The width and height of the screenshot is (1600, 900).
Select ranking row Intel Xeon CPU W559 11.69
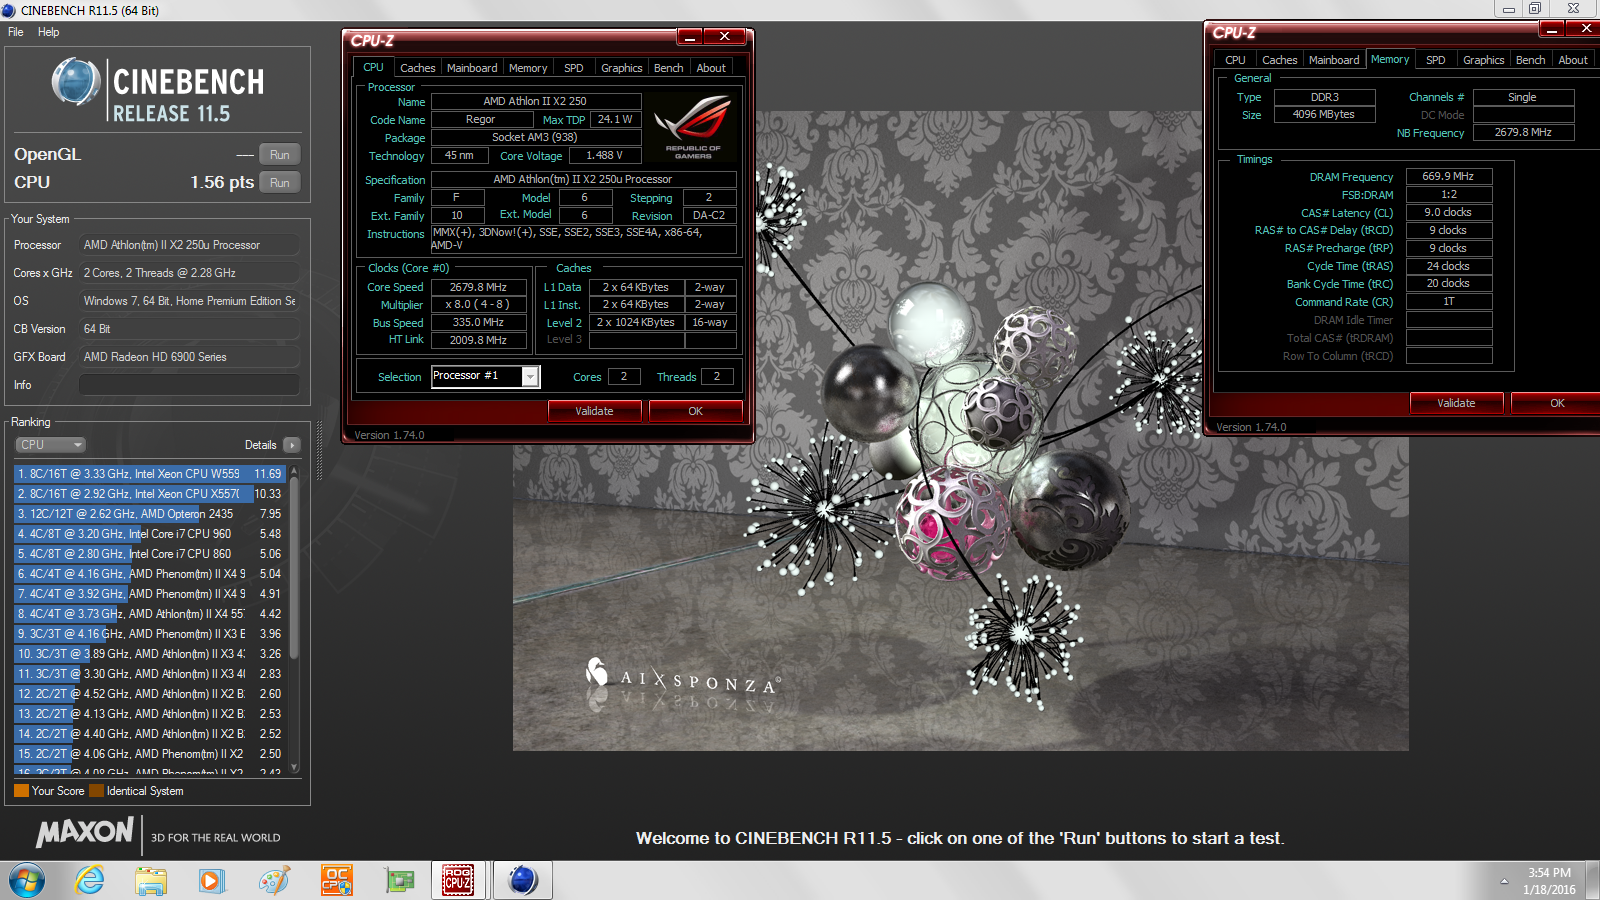pyautogui.click(x=150, y=474)
